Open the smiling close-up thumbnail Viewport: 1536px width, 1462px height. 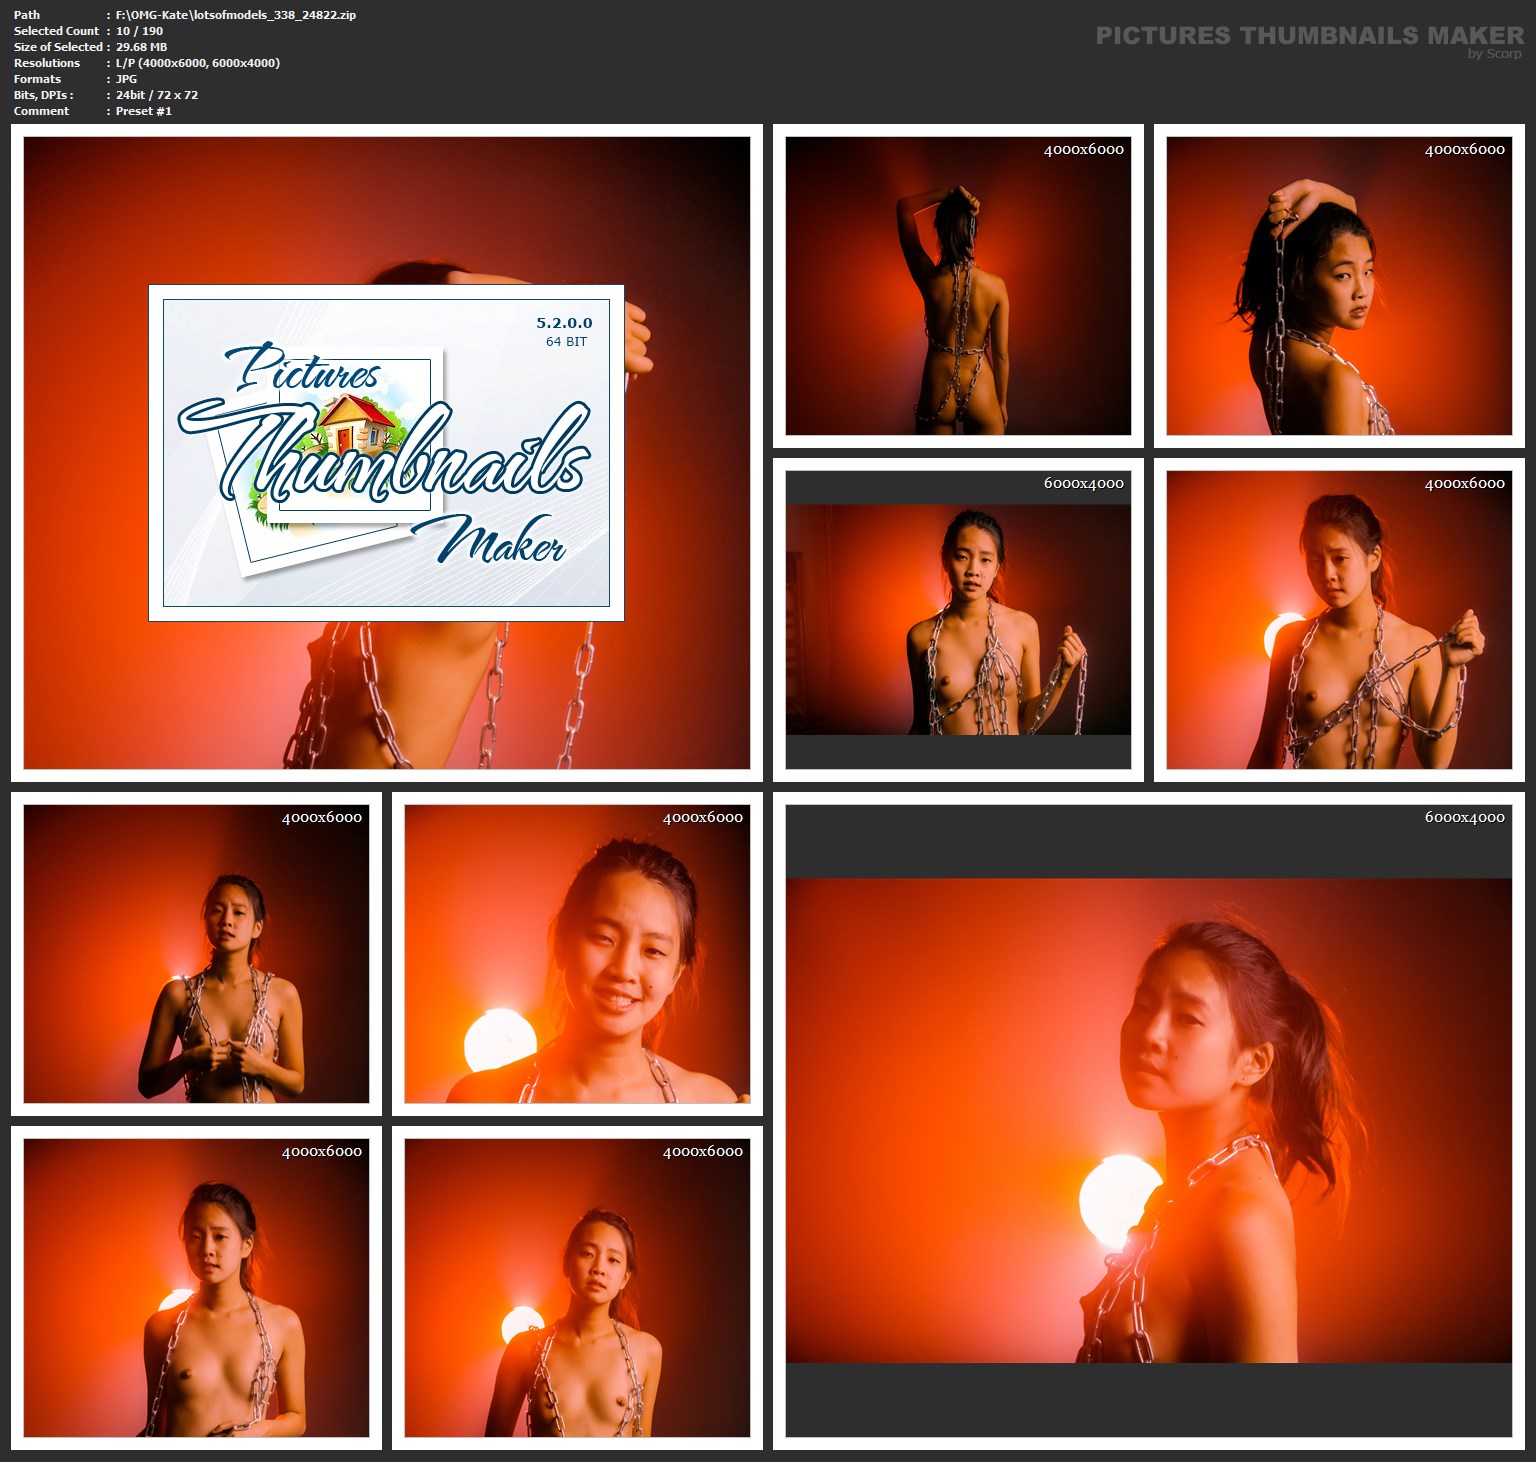577,954
